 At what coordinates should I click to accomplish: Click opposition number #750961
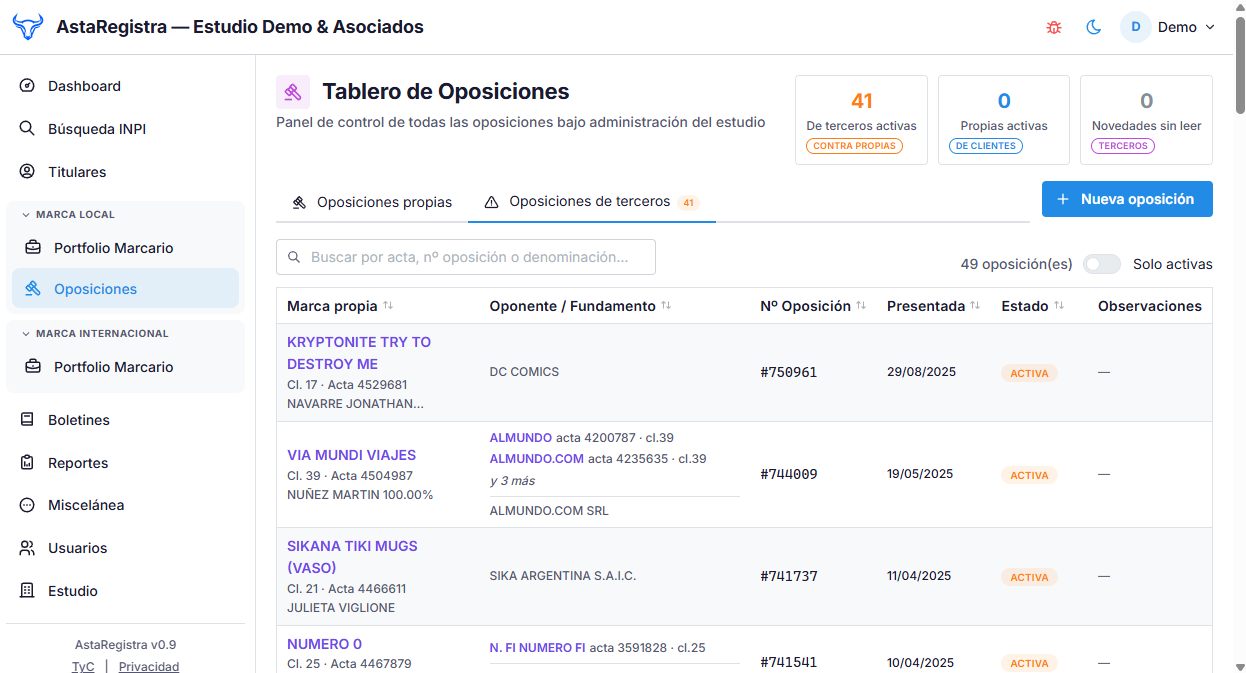pyautogui.click(x=788, y=372)
